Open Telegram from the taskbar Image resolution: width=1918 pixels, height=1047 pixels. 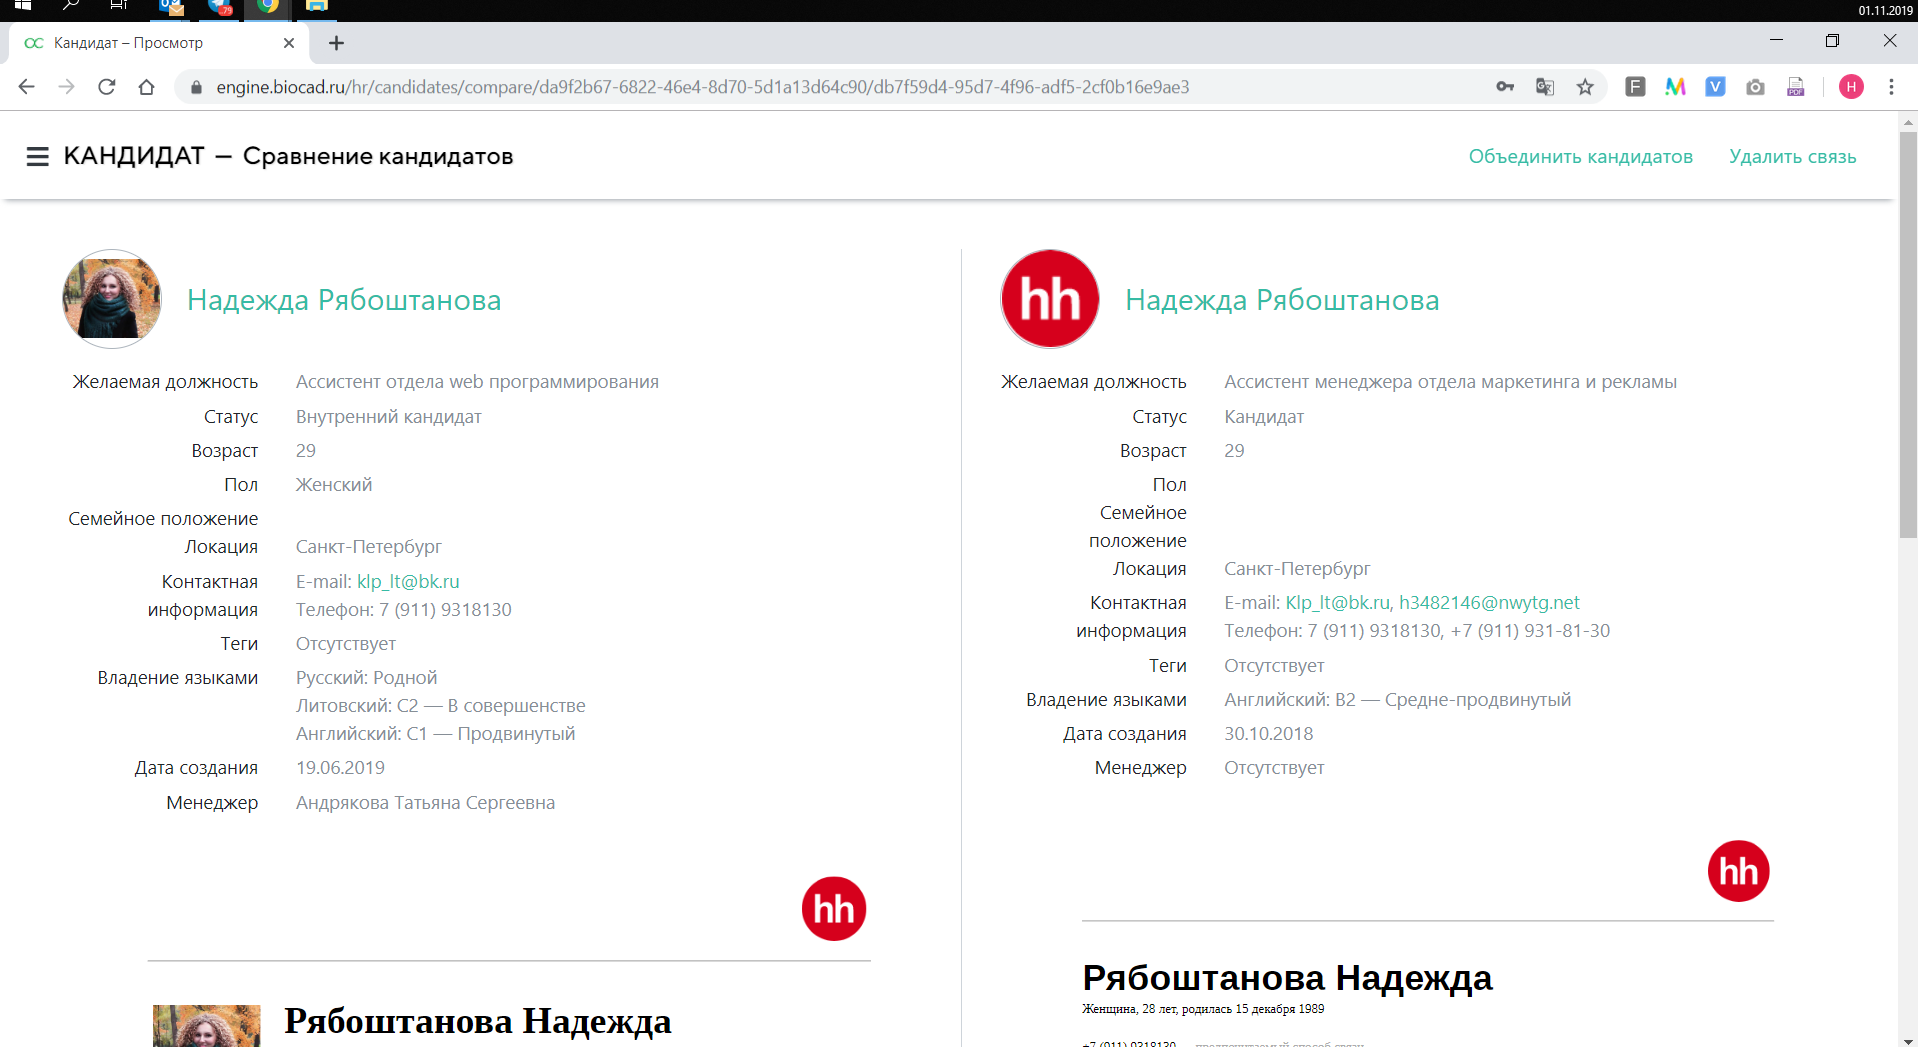point(220,8)
